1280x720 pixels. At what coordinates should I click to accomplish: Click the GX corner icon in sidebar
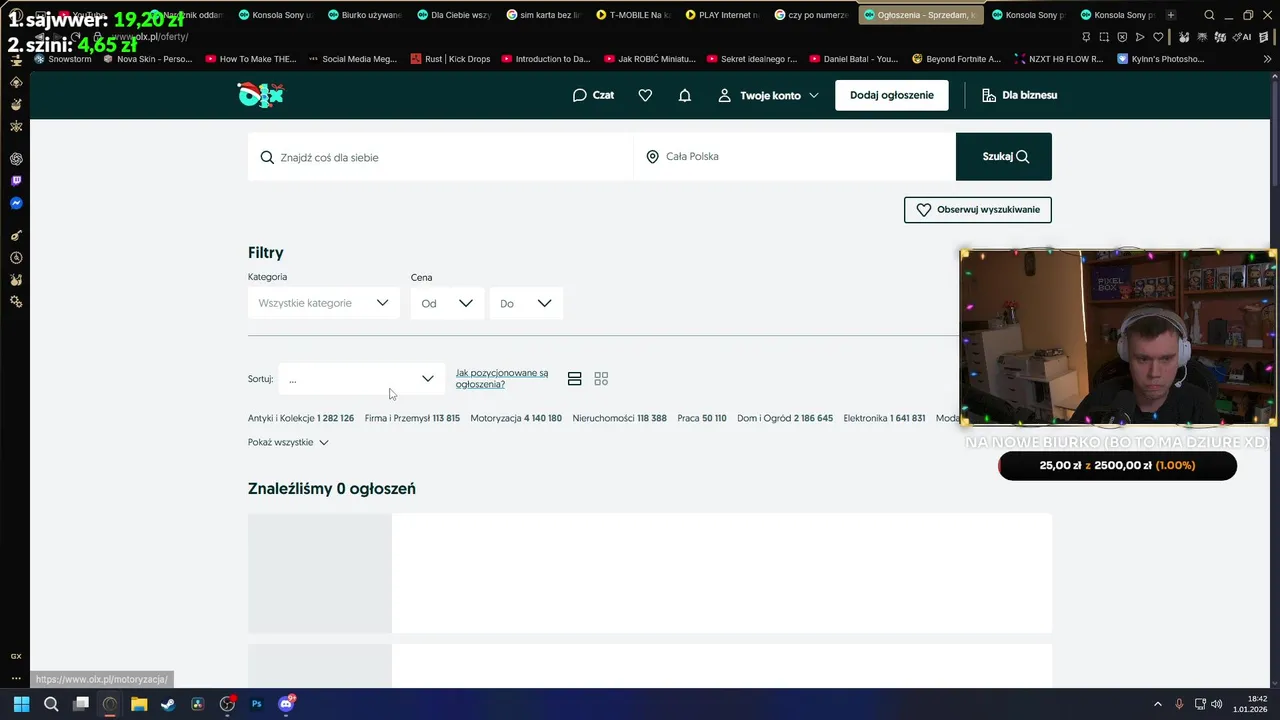click(x=16, y=656)
